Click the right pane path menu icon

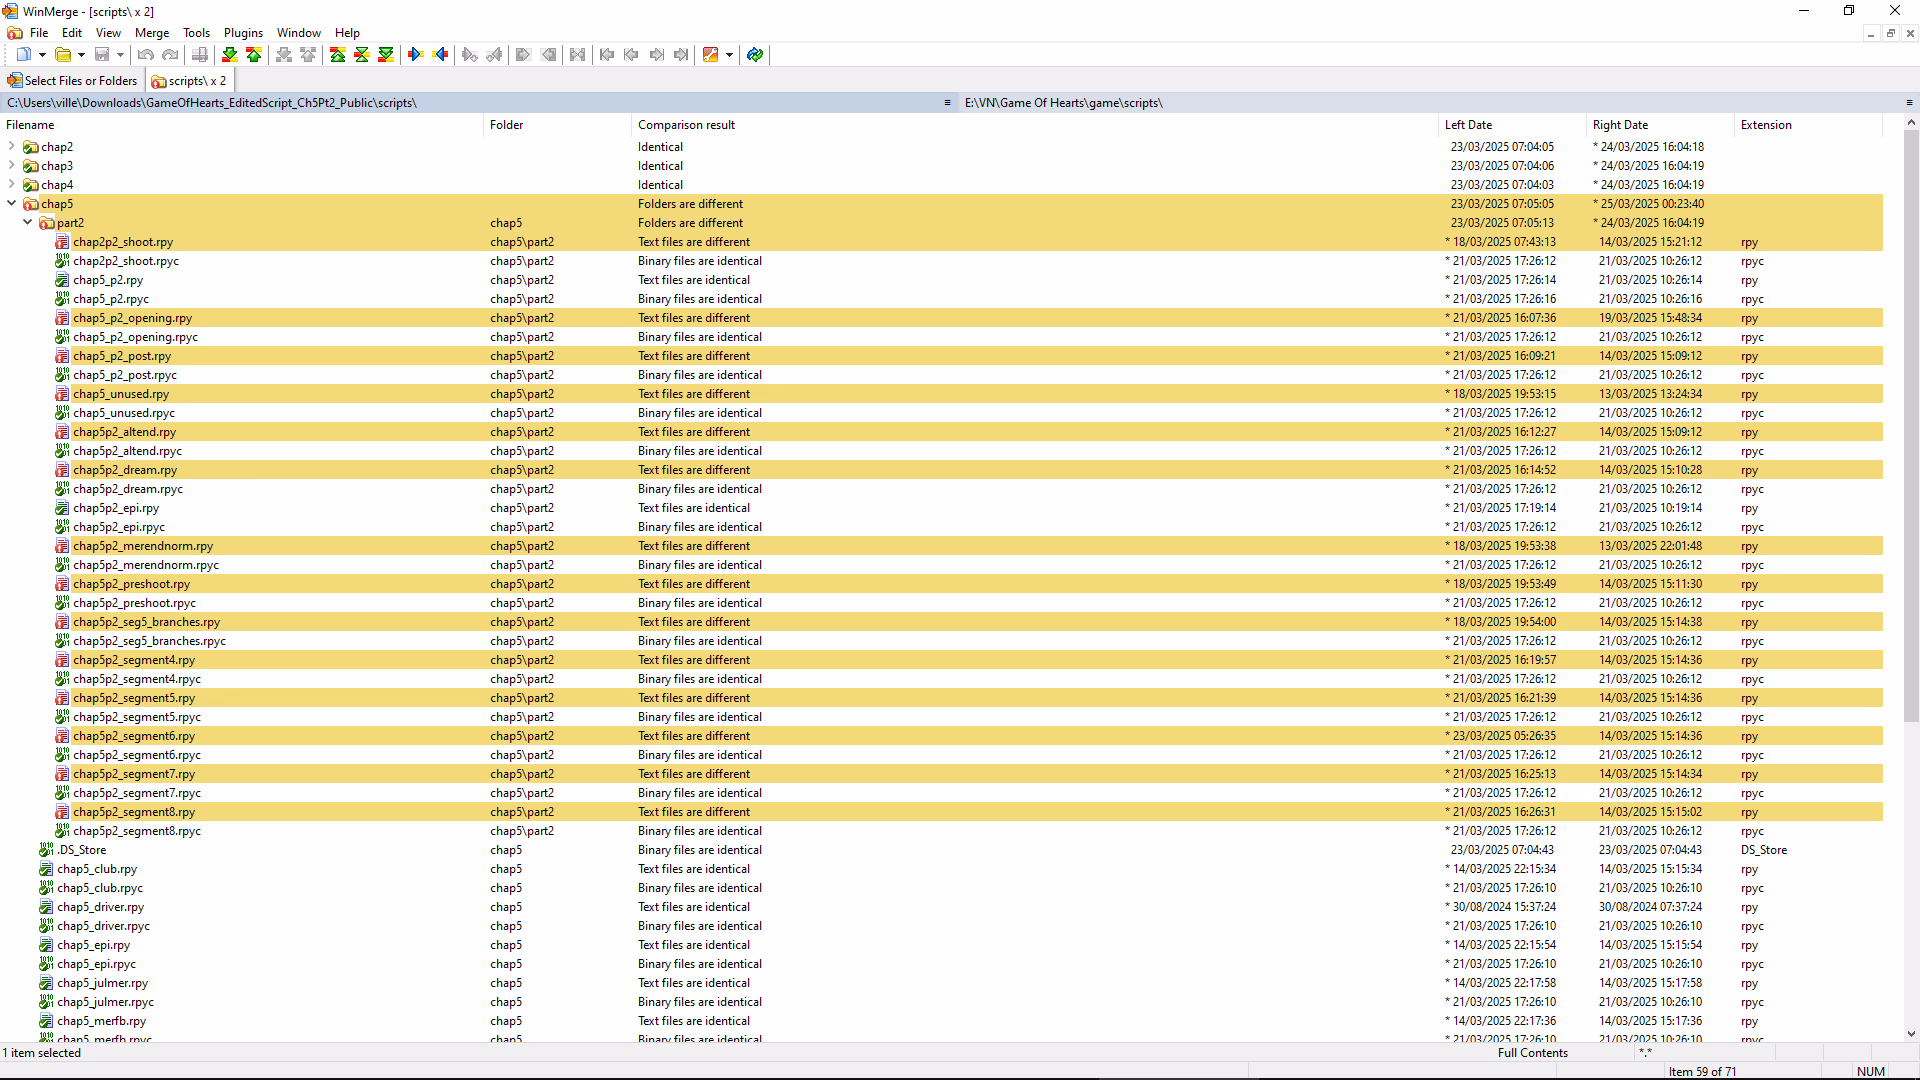click(1909, 103)
